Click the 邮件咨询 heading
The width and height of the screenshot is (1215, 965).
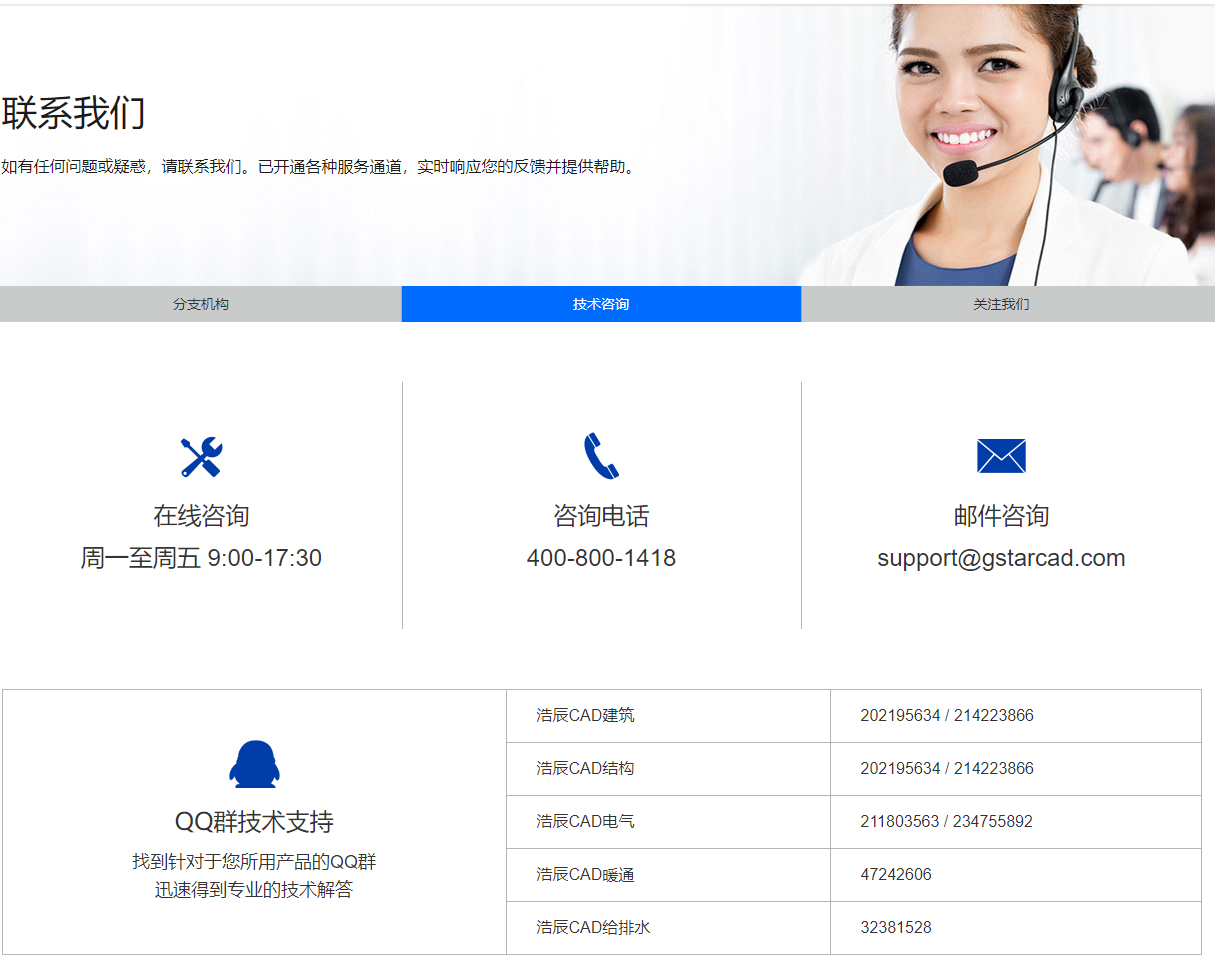1001,516
